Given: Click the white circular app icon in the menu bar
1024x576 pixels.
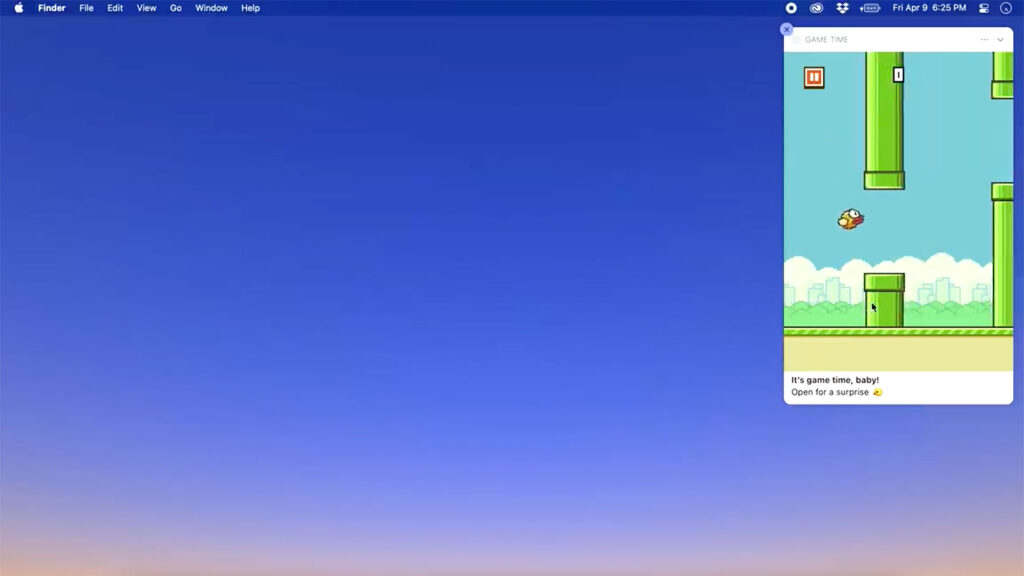Looking at the screenshot, I should [x=790, y=8].
